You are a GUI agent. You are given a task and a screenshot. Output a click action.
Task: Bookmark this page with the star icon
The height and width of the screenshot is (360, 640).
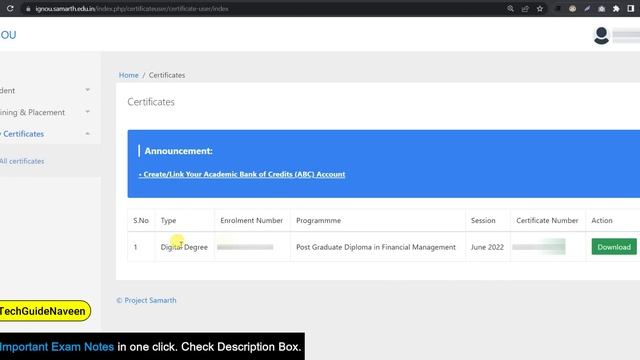point(540,9)
